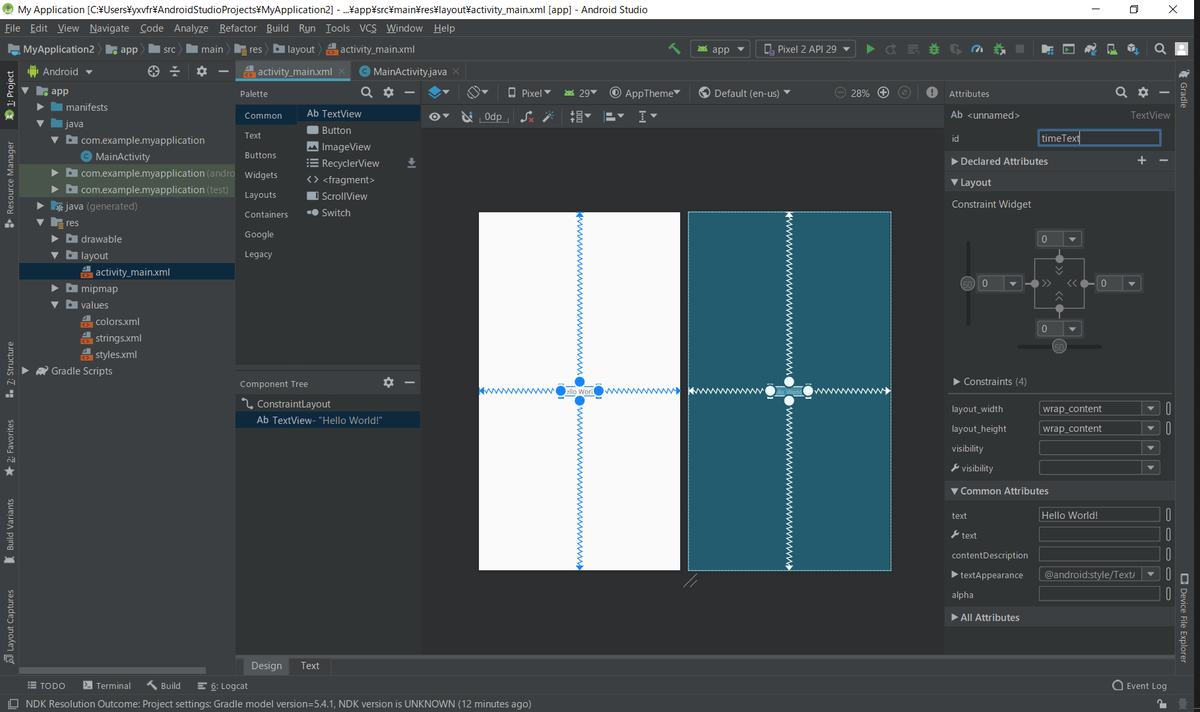Open the Align options icon dropdown
This screenshot has width=1200, height=712.
coord(614,117)
